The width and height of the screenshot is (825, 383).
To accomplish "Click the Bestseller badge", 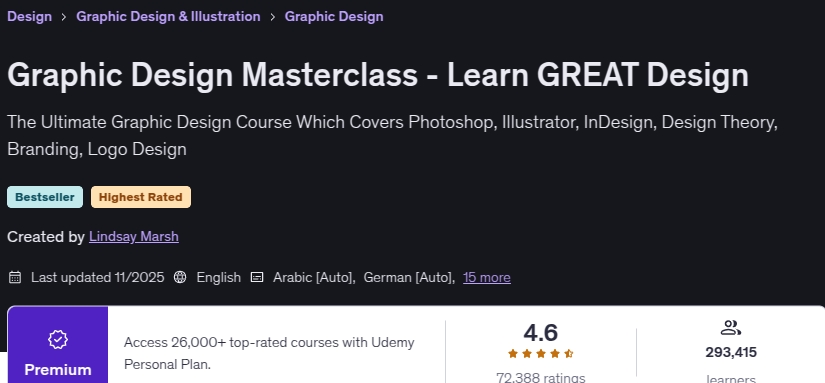I will click(x=45, y=197).
